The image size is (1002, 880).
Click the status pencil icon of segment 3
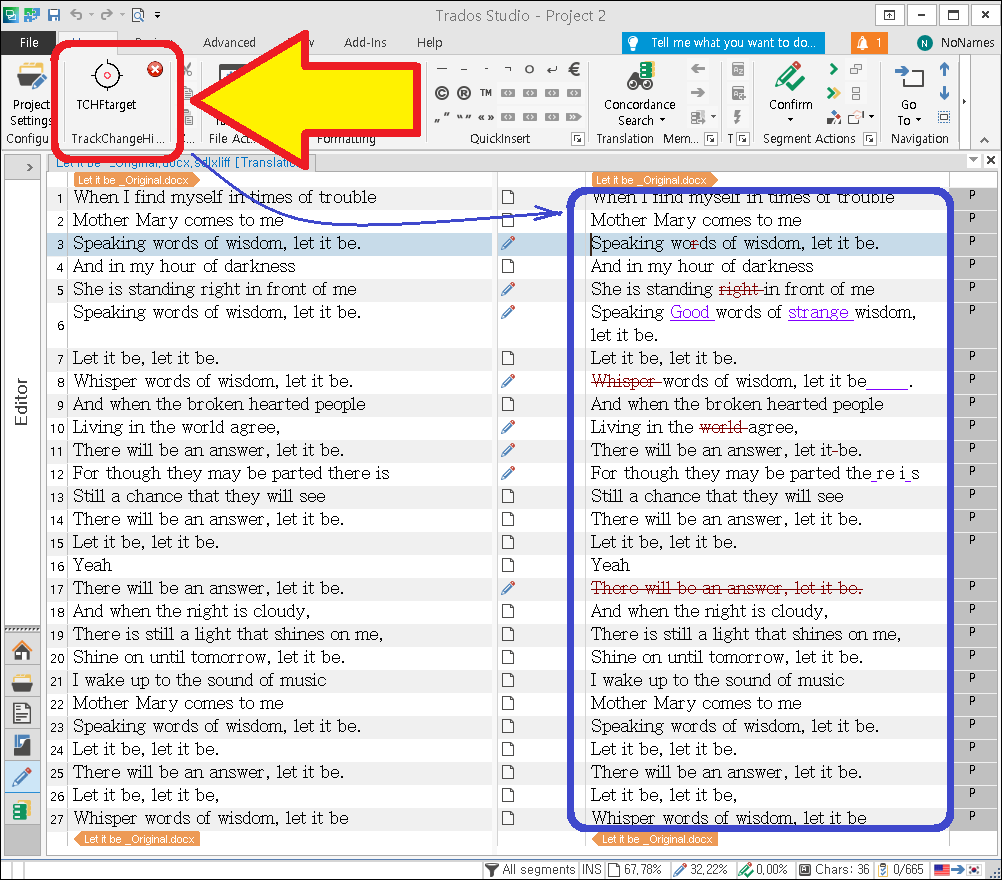[508, 243]
